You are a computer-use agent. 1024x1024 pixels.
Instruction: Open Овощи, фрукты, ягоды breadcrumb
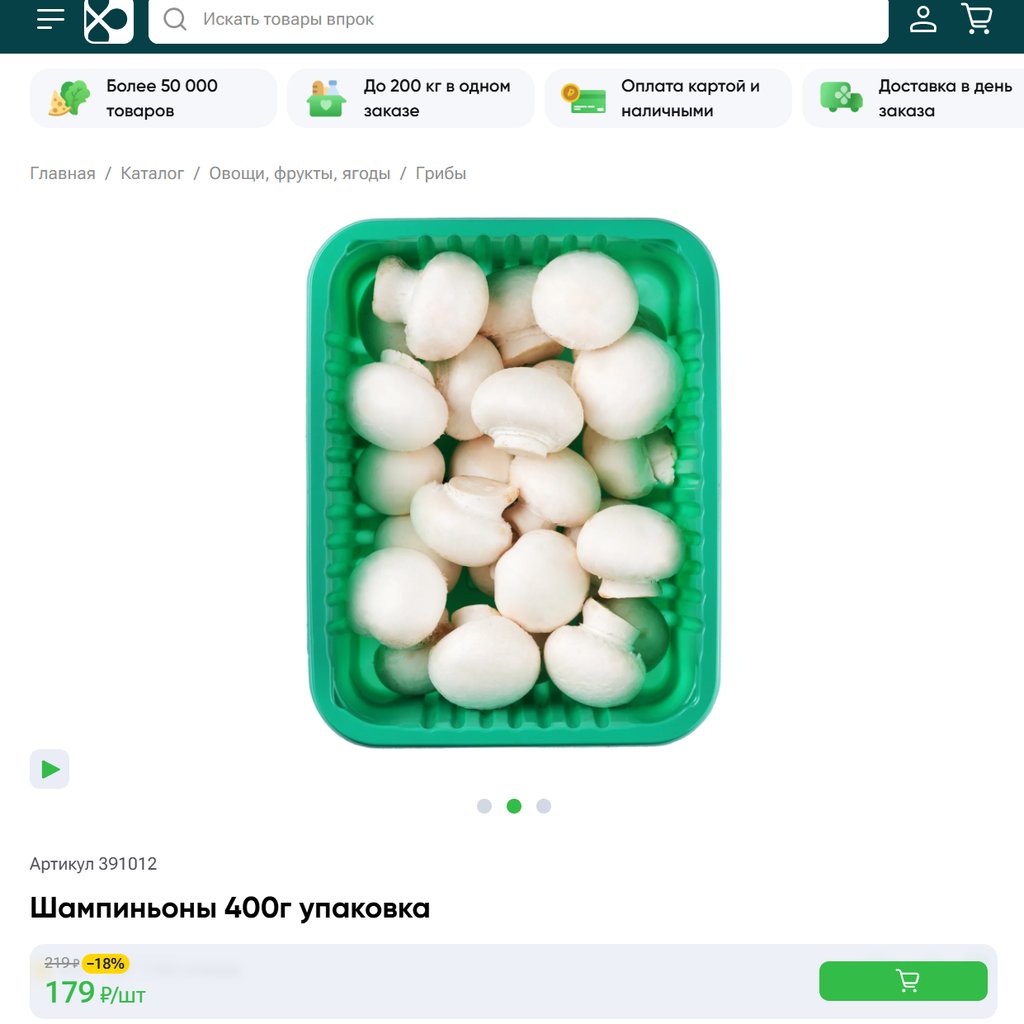(300, 173)
